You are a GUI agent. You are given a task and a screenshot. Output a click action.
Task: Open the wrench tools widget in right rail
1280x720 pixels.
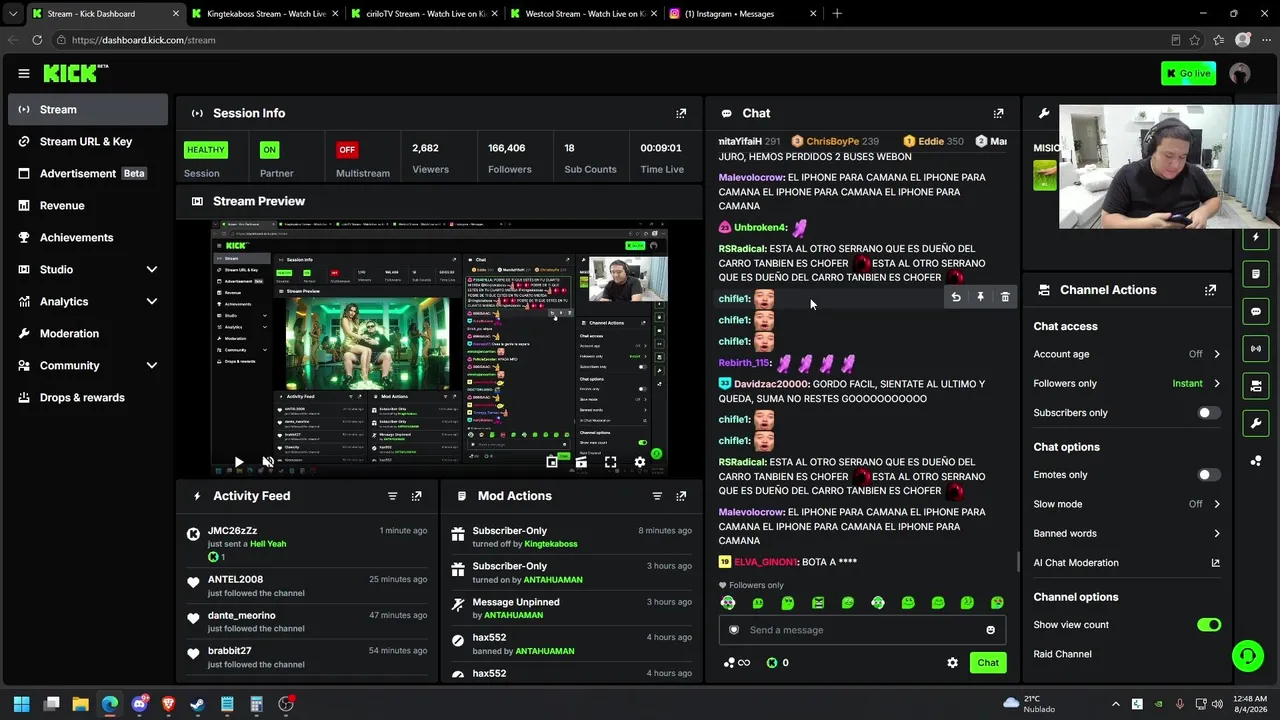coord(1256,423)
